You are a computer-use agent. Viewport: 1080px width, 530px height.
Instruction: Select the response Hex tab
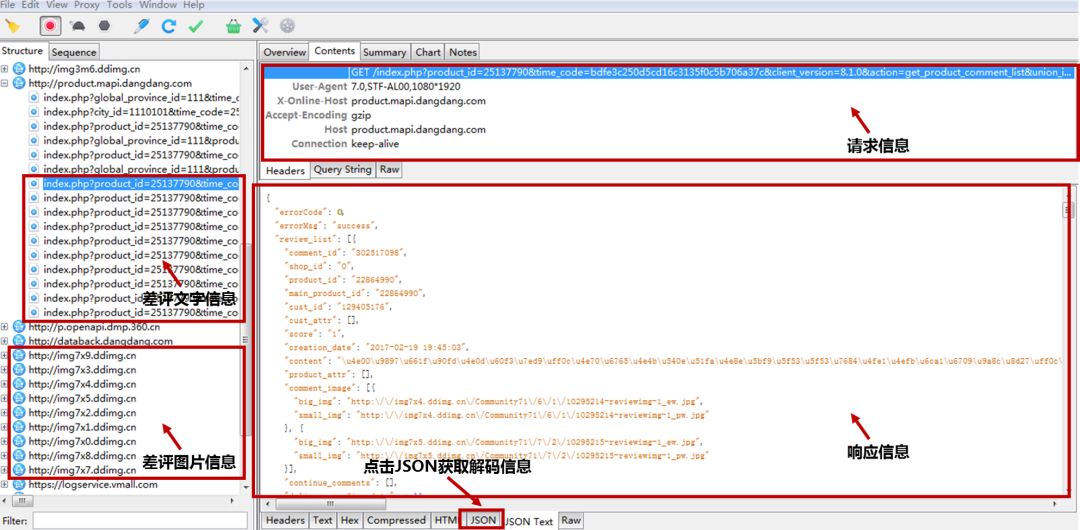pyautogui.click(x=350, y=520)
